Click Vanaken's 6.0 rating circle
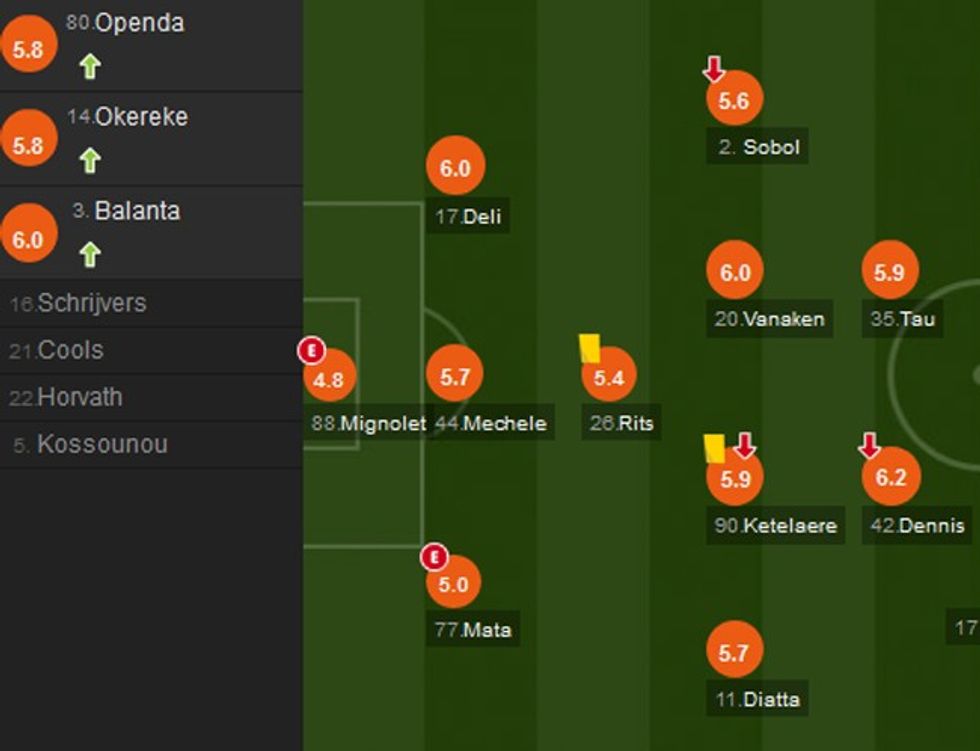The width and height of the screenshot is (980, 751). point(735,271)
